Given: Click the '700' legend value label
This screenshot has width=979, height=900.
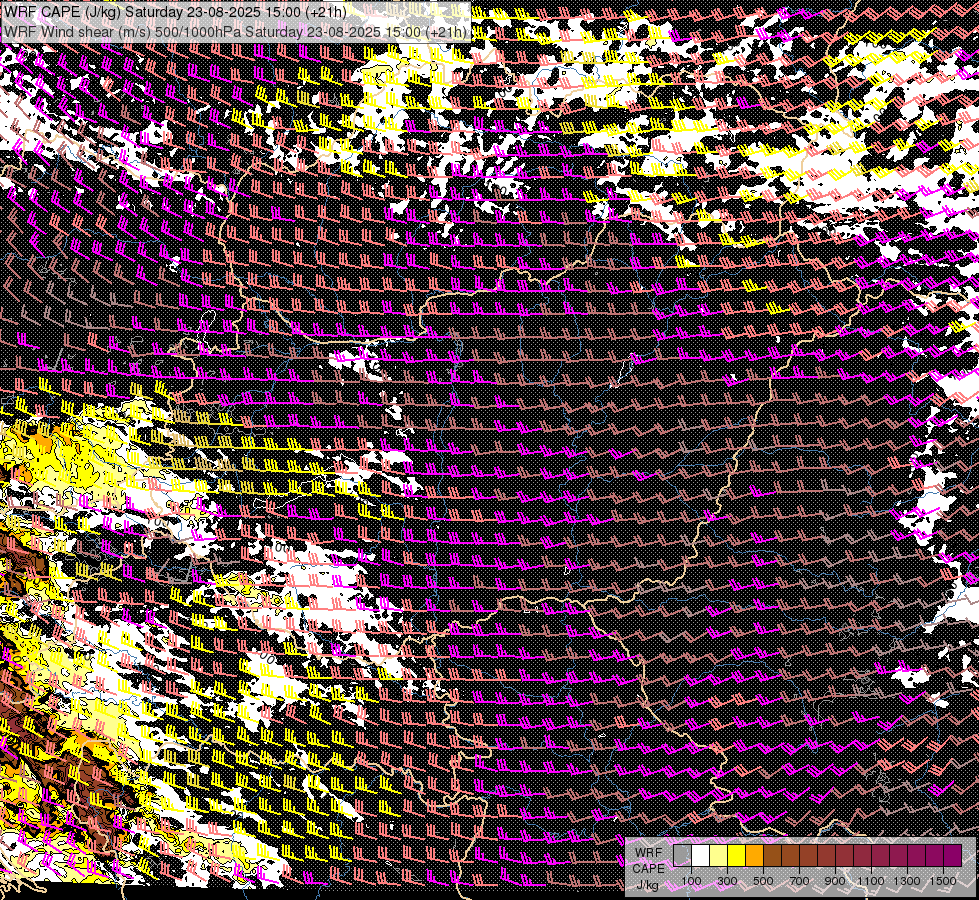Looking at the screenshot, I should [799, 881].
